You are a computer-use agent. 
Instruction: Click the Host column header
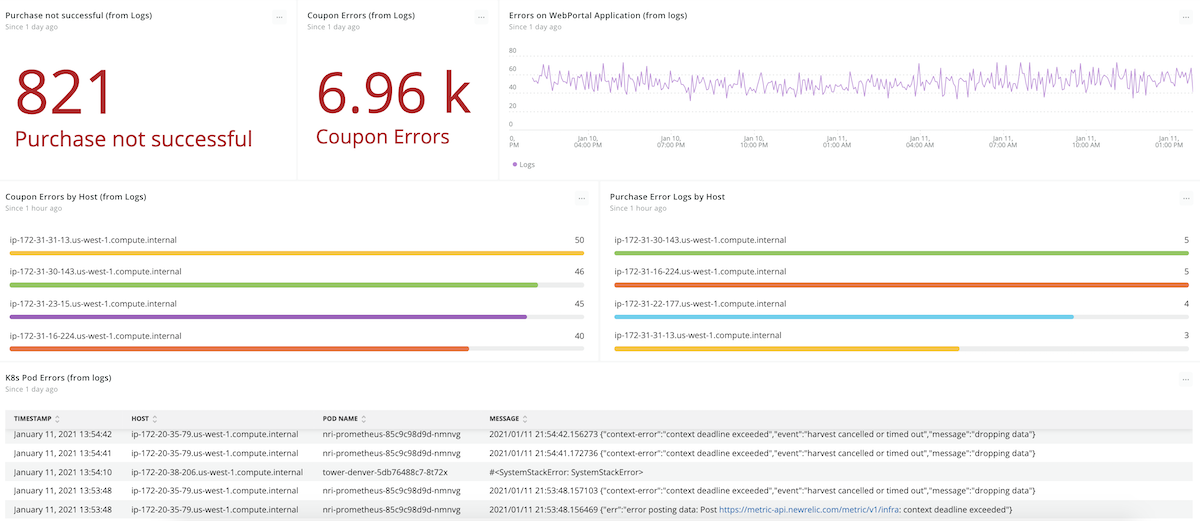(x=139, y=418)
